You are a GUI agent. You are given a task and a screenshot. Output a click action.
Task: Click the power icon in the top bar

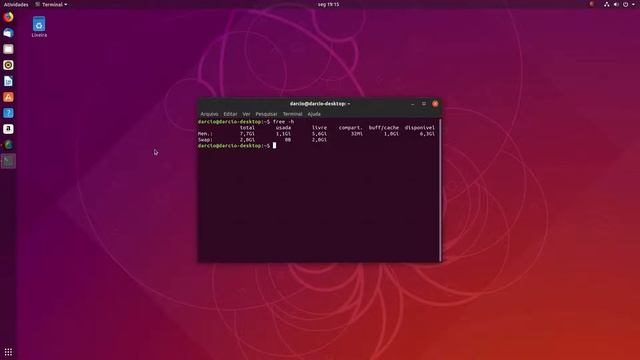pyautogui.click(x=625, y=4)
